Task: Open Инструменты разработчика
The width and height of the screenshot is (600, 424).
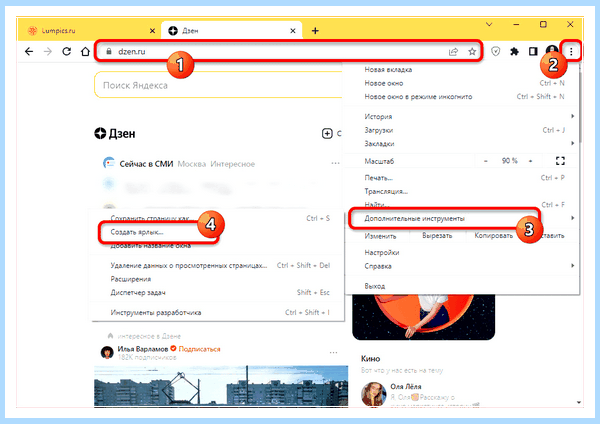Action: tap(217, 312)
